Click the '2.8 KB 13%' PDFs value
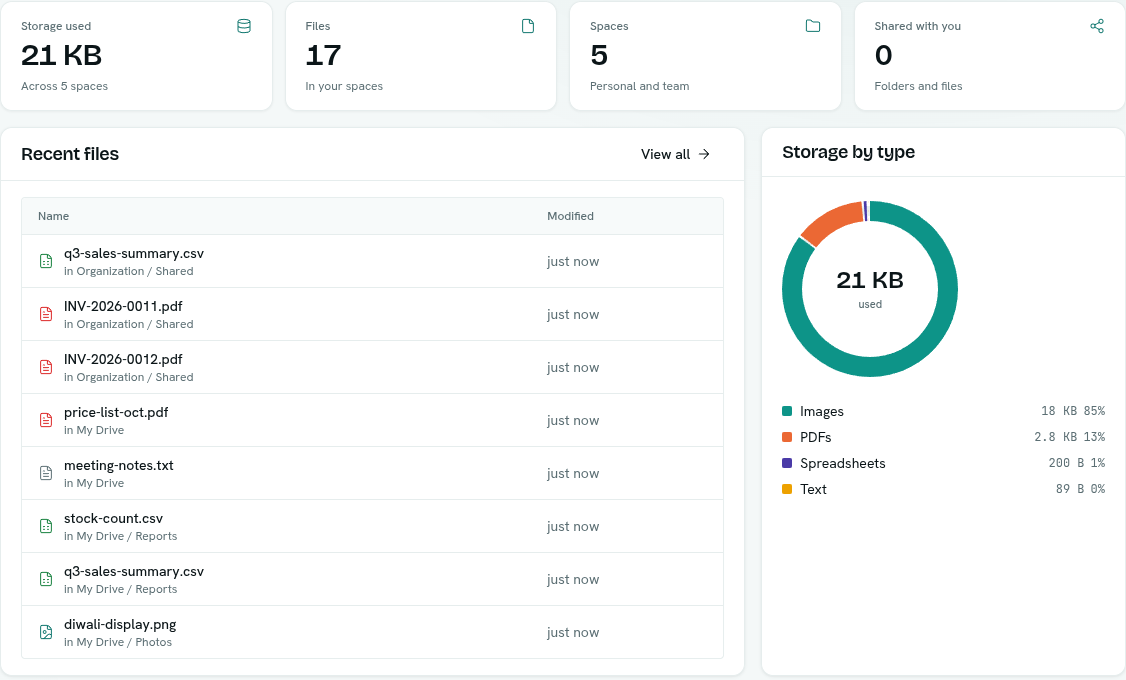The image size is (1126, 680). coord(1069,437)
